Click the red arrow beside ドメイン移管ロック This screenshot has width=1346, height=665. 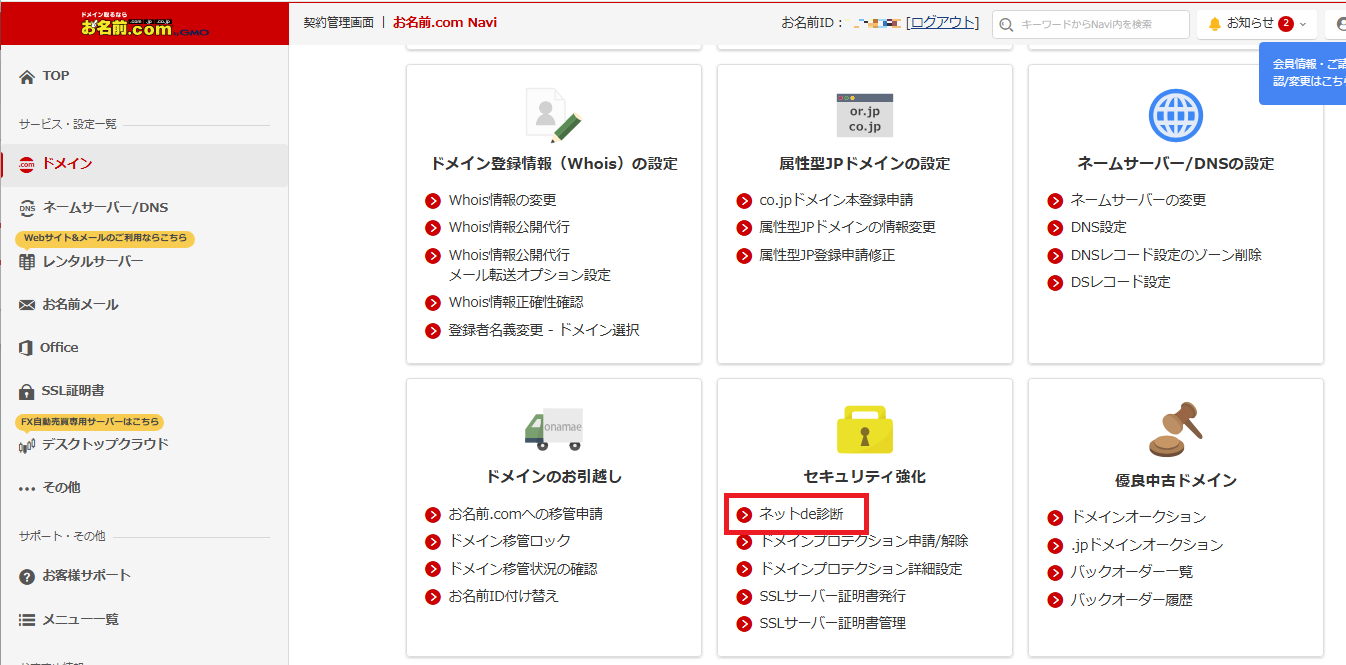tap(433, 542)
